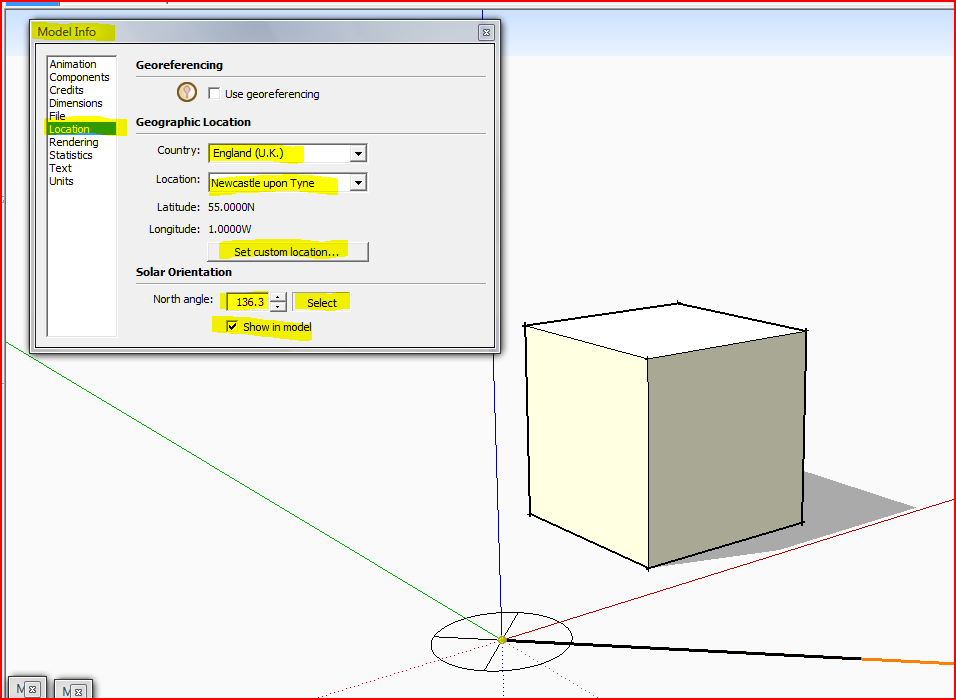Click the North angle value field
The width and height of the screenshot is (956, 700).
[x=248, y=302]
